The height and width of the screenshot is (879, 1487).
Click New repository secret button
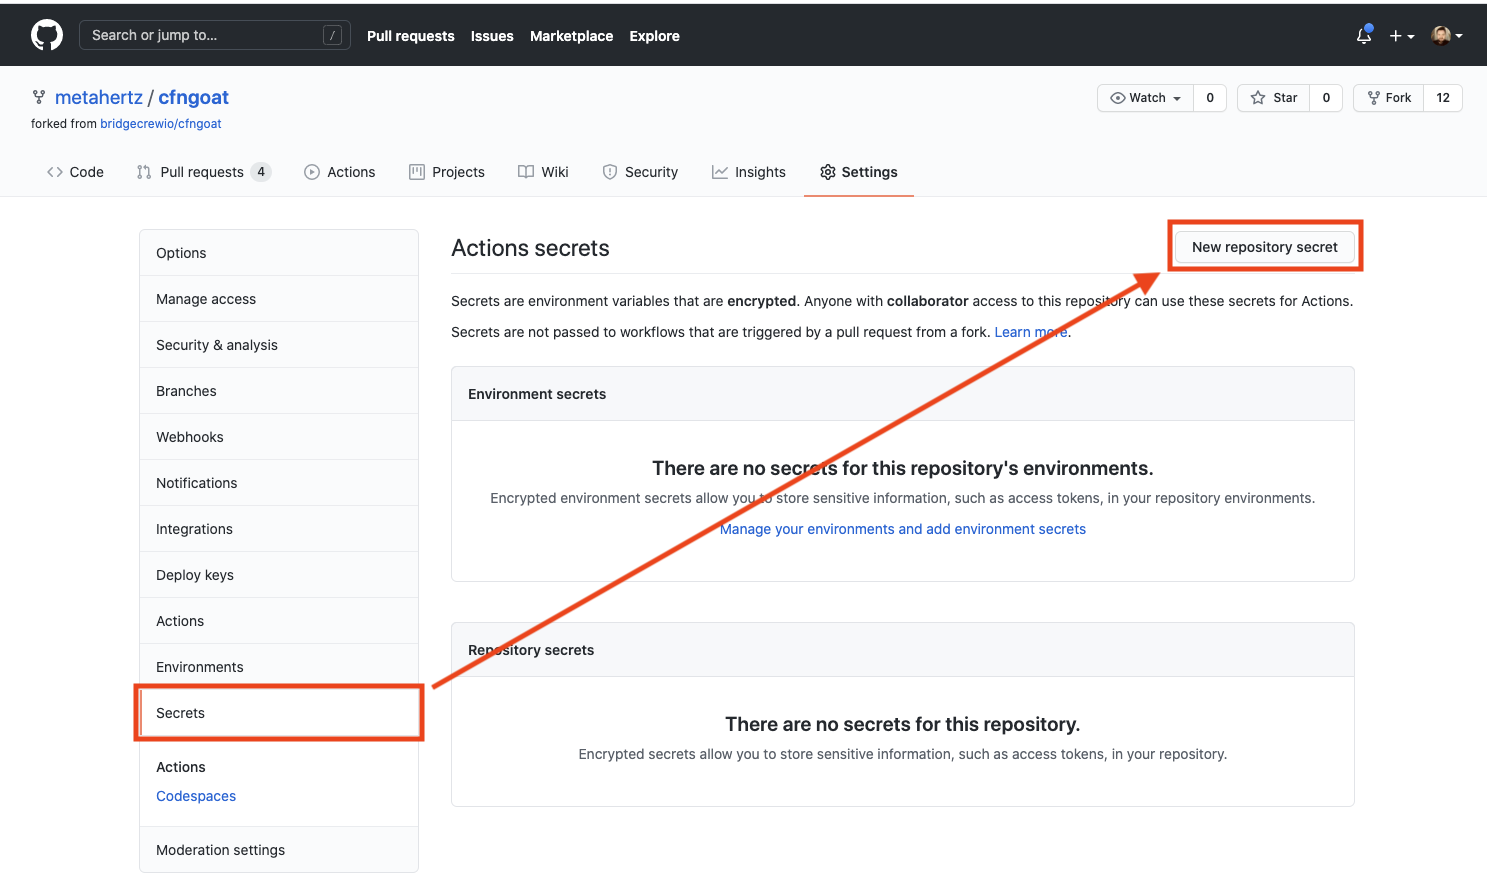(1264, 247)
